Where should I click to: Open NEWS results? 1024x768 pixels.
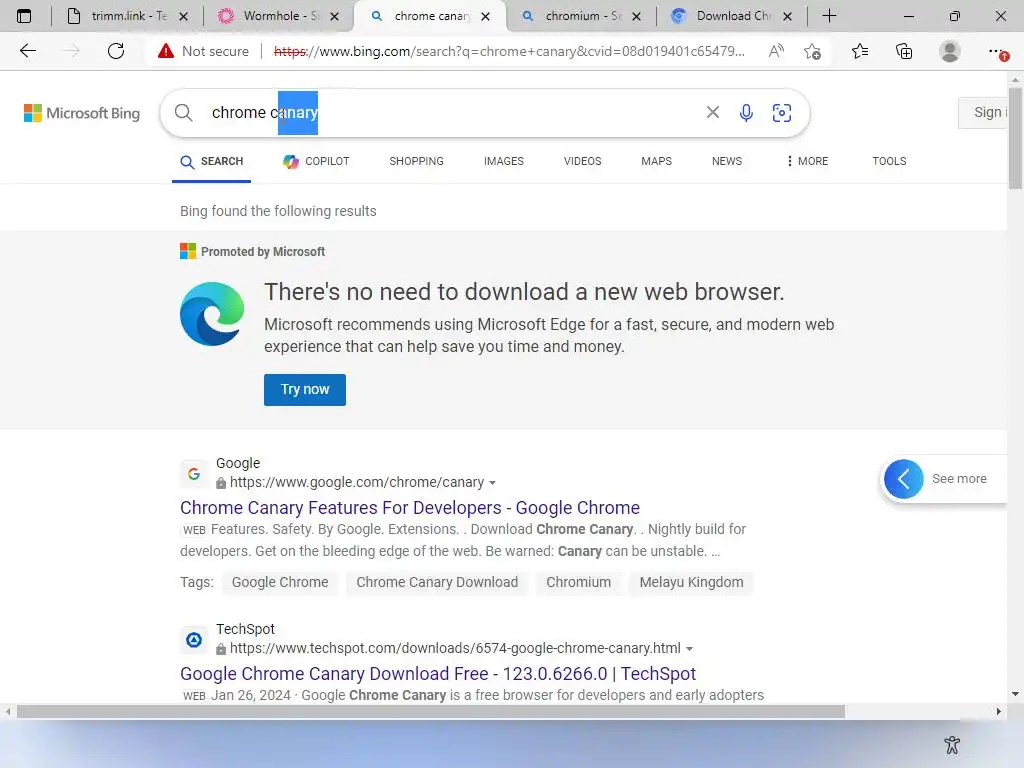pos(727,161)
